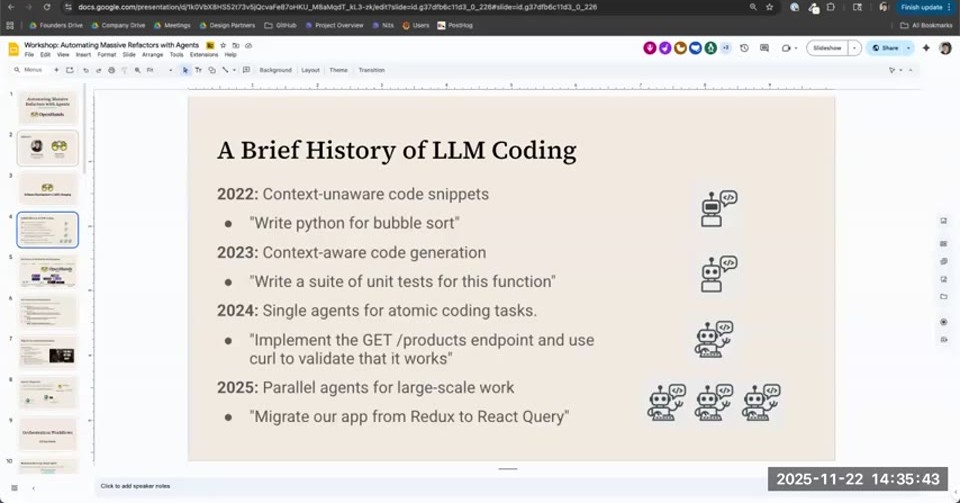This screenshot has height=503, width=960.
Task: Select slide 7 thumbnail
Action: 48,352
